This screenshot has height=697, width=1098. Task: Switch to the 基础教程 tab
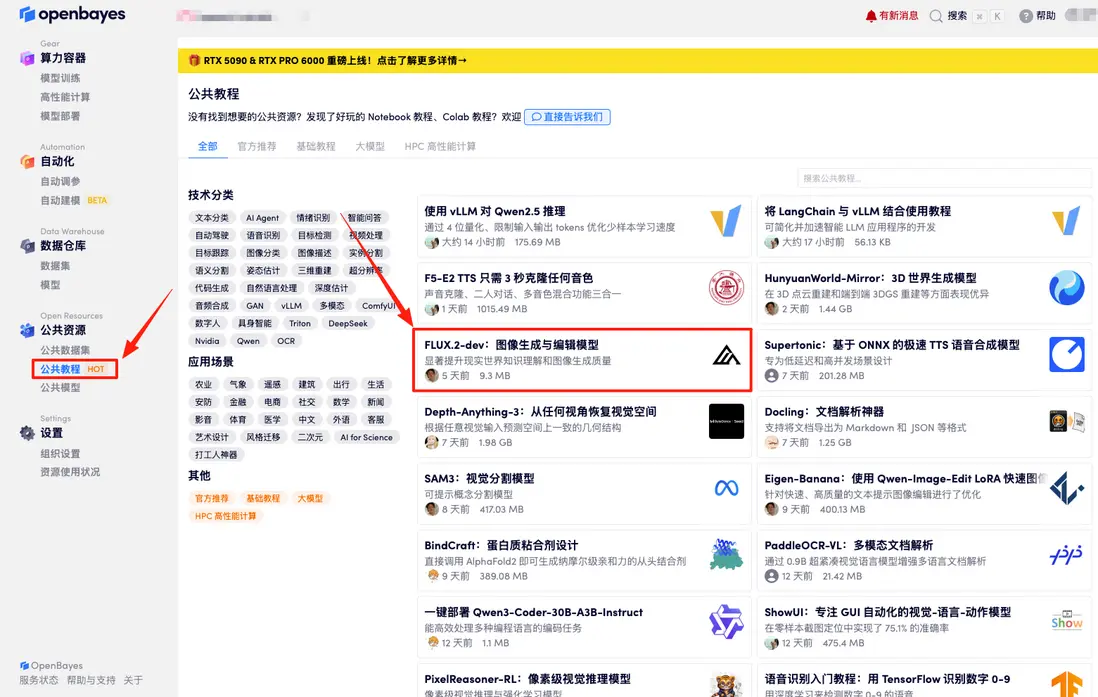316,146
